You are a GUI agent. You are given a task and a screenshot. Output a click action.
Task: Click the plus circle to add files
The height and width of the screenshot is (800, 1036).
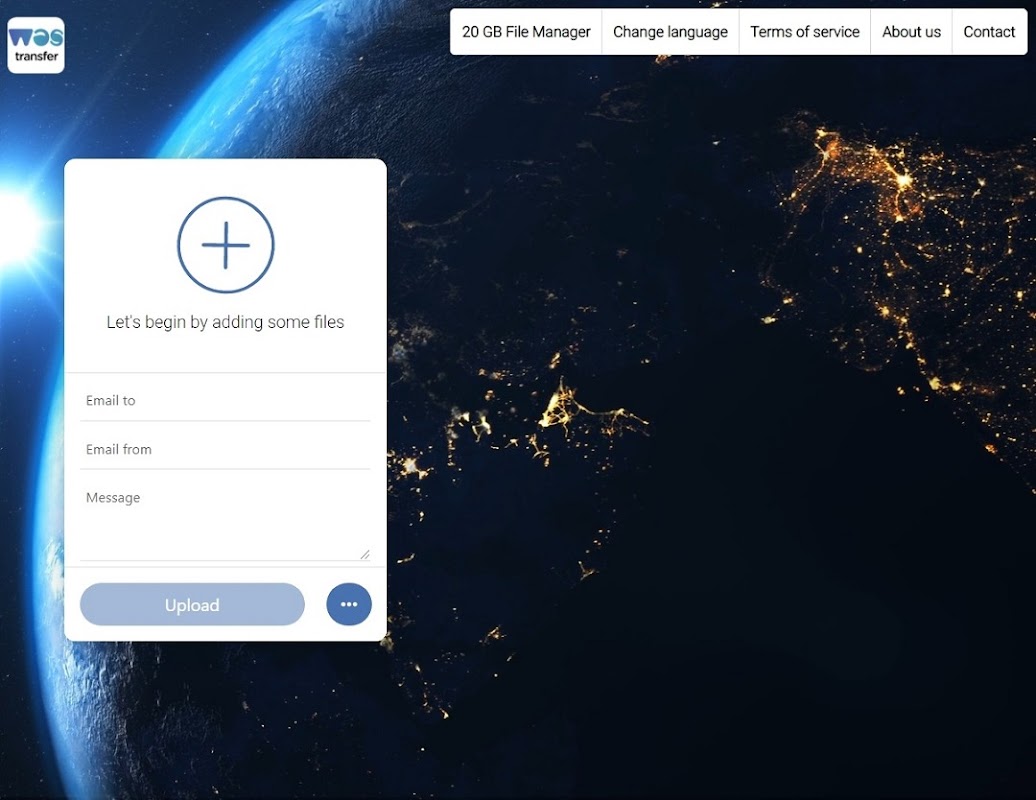click(x=225, y=244)
